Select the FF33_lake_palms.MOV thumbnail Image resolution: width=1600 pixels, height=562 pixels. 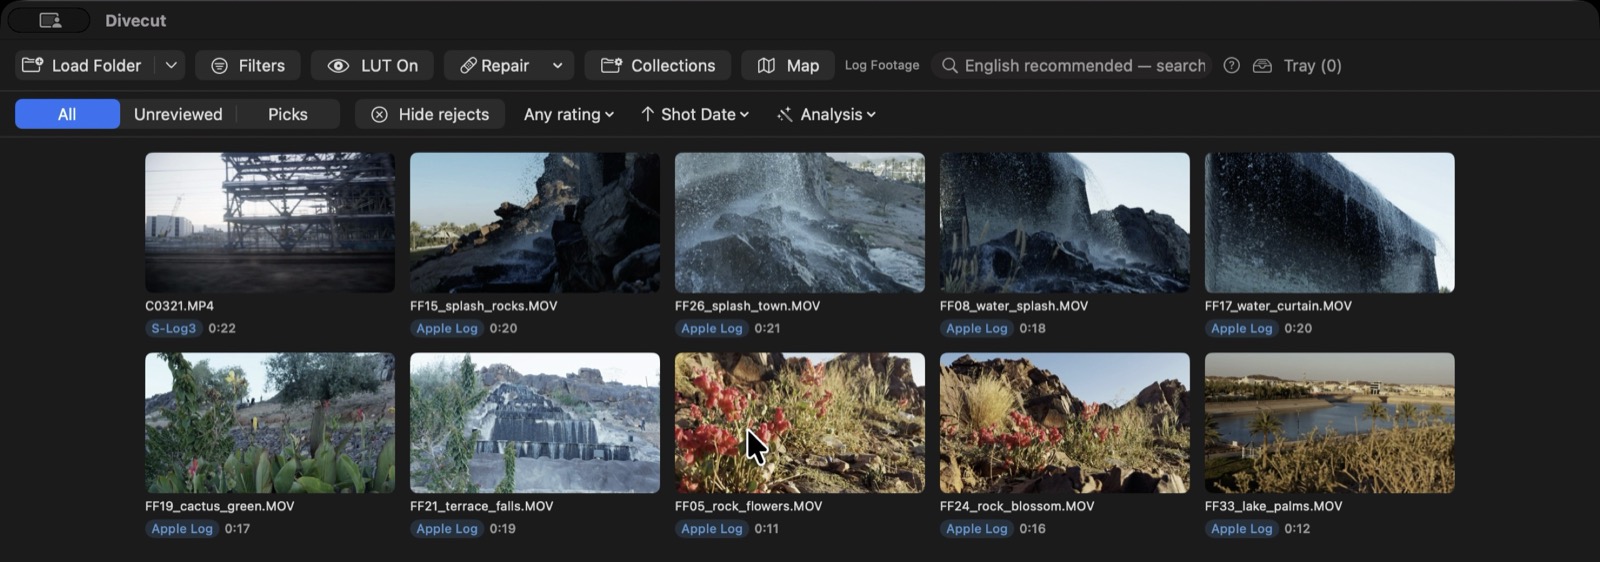click(1330, 422)
